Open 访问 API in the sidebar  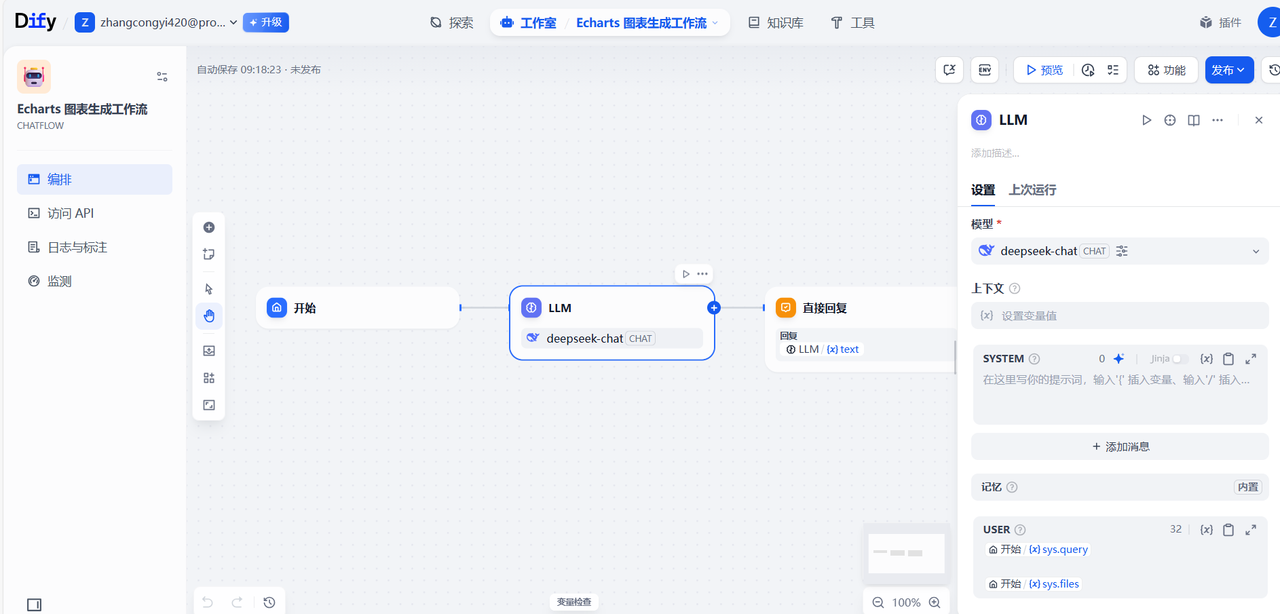(x=94, y=213)
